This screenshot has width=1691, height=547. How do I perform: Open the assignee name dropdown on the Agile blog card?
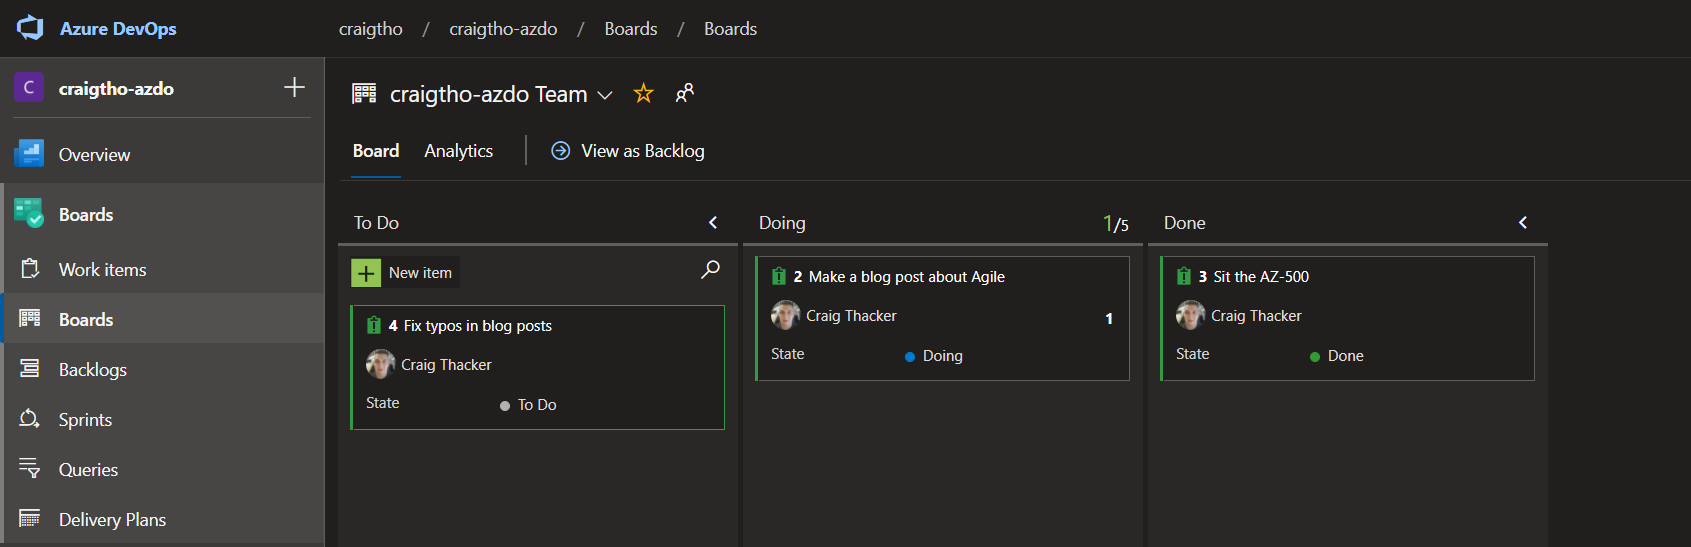pos(851,316)
